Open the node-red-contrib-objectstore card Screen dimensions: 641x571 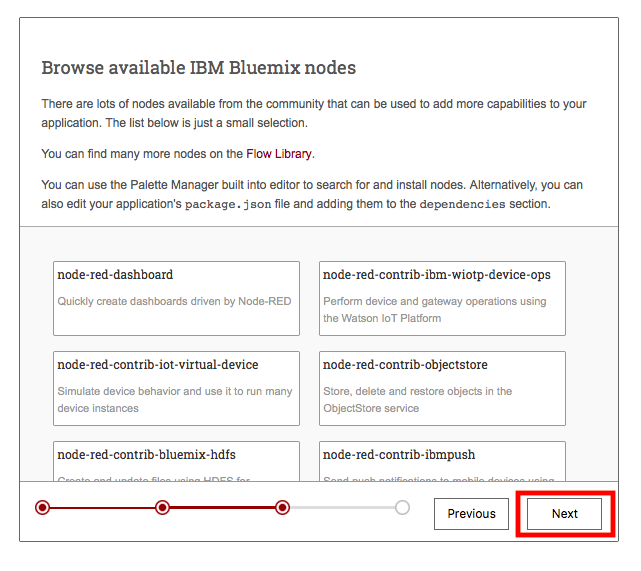click(x=442, y=388)
